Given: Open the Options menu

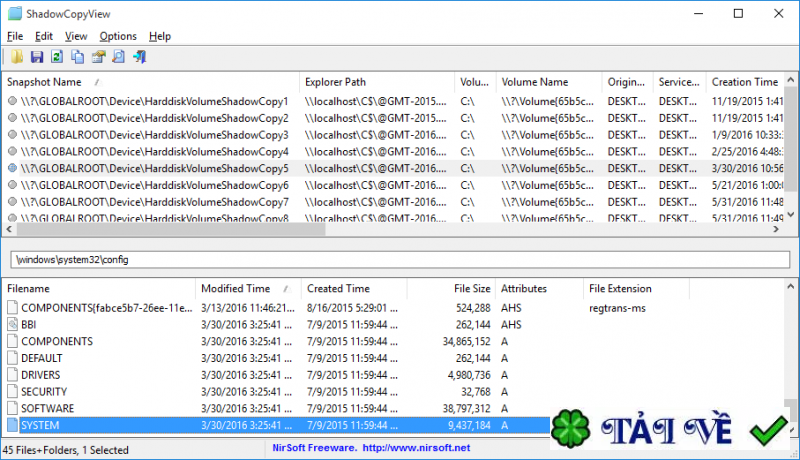Looking at the screenshot, I should coord(118,36).
